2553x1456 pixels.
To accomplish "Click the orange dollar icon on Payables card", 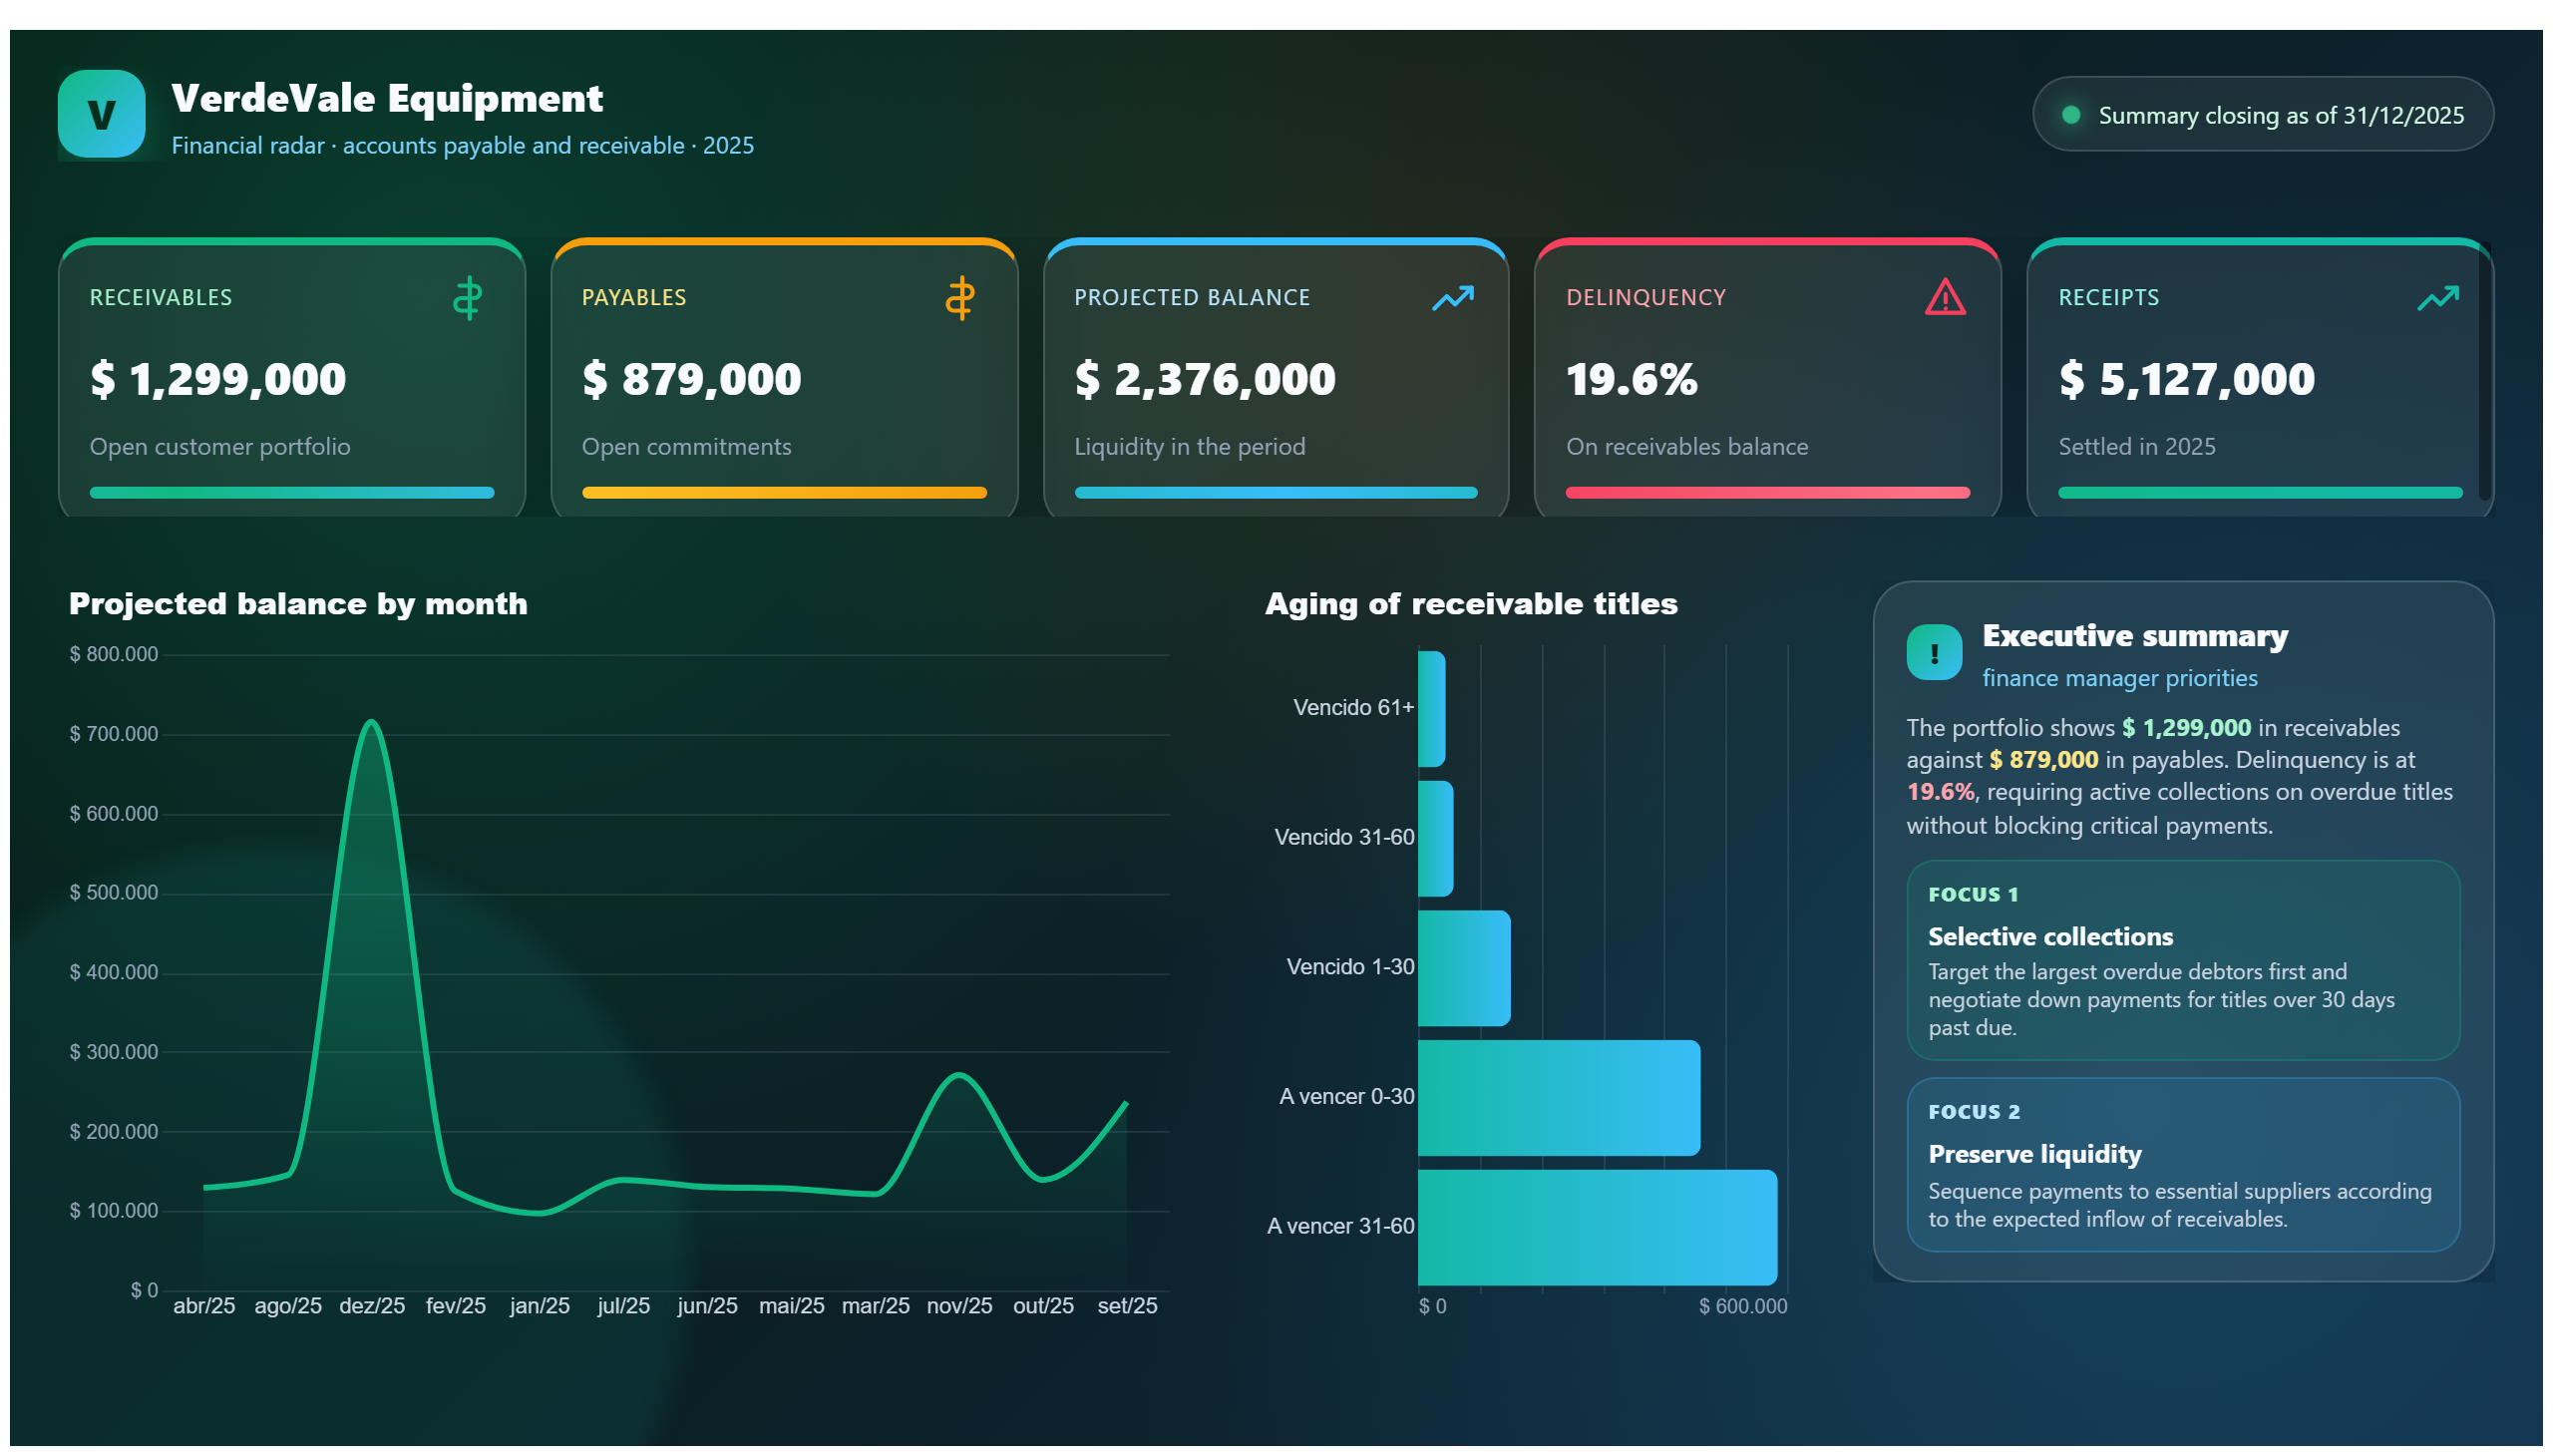I will (960, 298).
